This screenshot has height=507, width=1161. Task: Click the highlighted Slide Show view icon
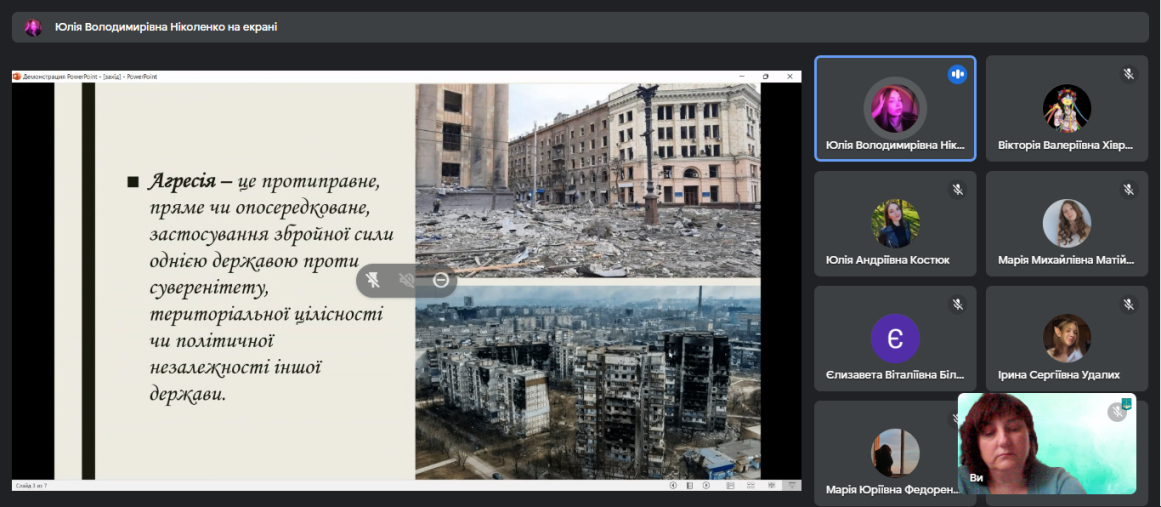(792, 485)
